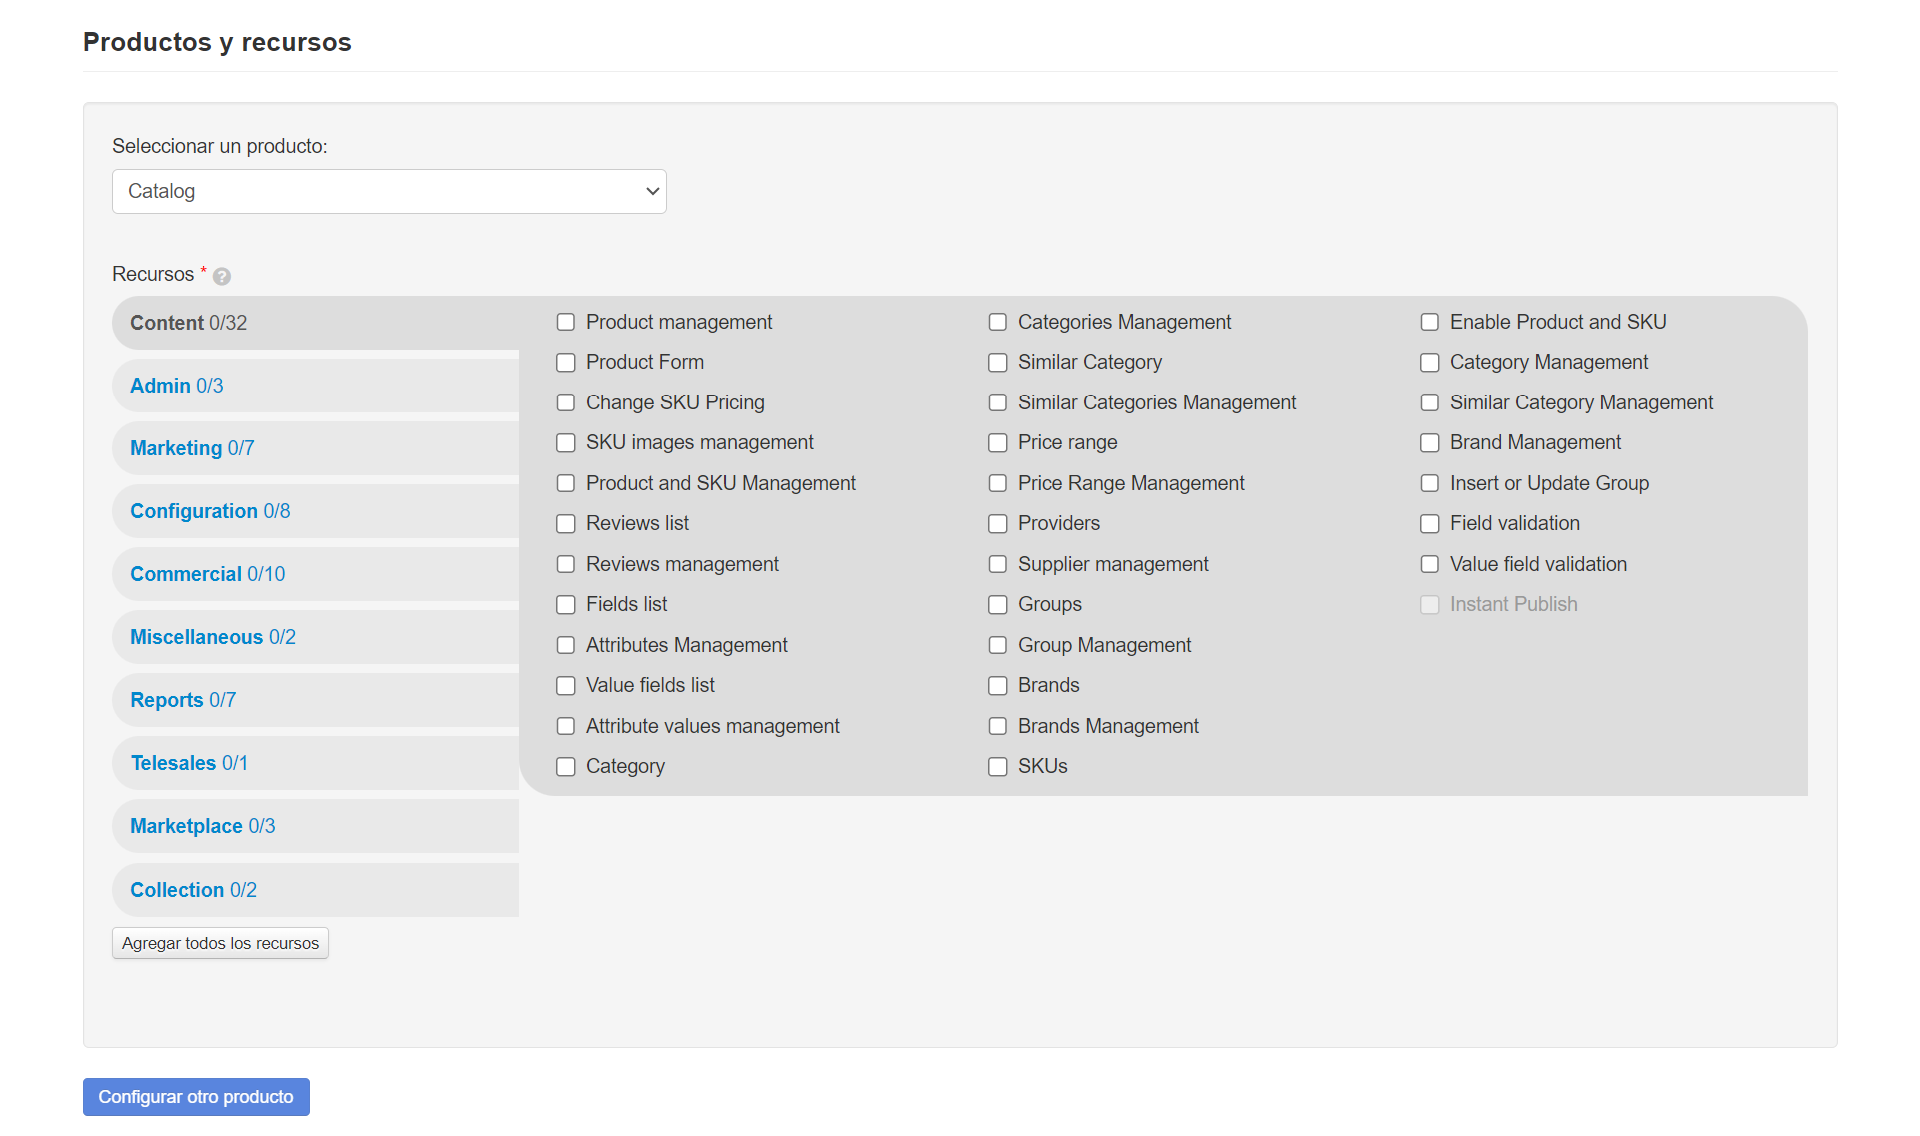Switch to the Admin resources tab
1920x1136 pixels.
click(x=177, y=386)
